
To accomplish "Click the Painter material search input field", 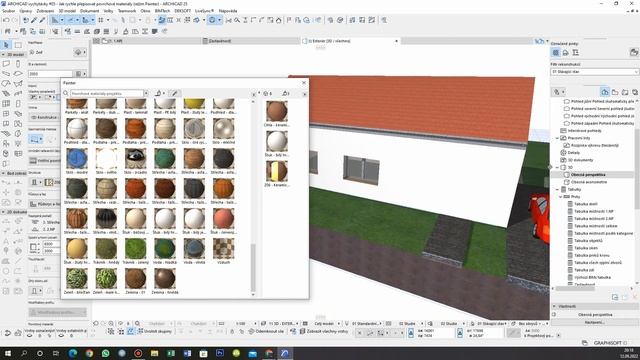I will pyautogui.click(x=107, y=93).
